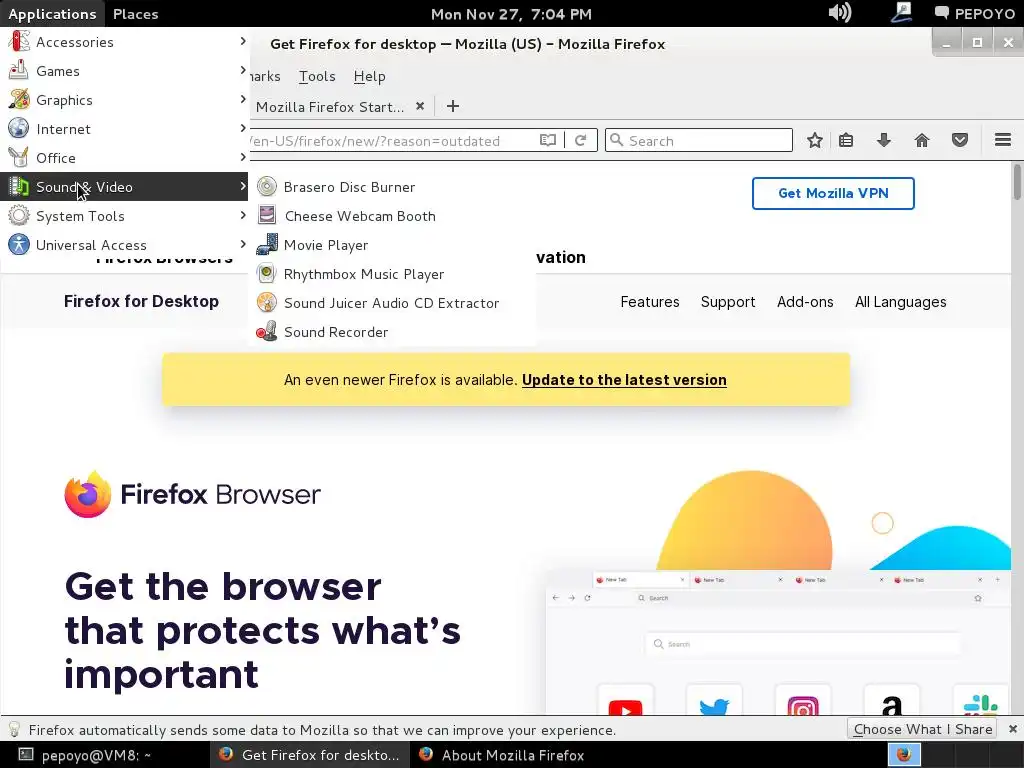Open the Help menu in Firefox

370,76
